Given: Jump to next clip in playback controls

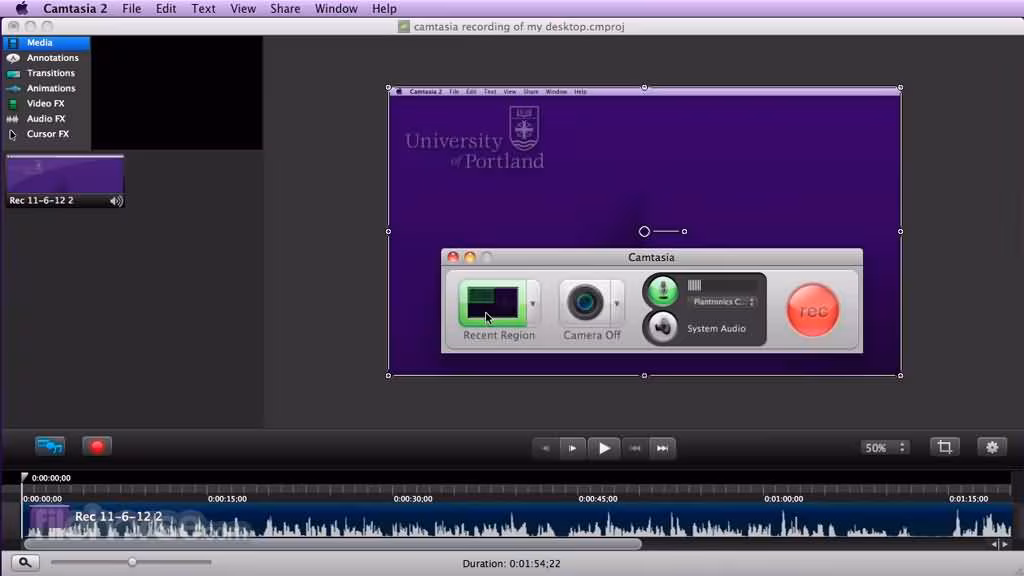Looking at the screenshot, I should click(662, 449).
